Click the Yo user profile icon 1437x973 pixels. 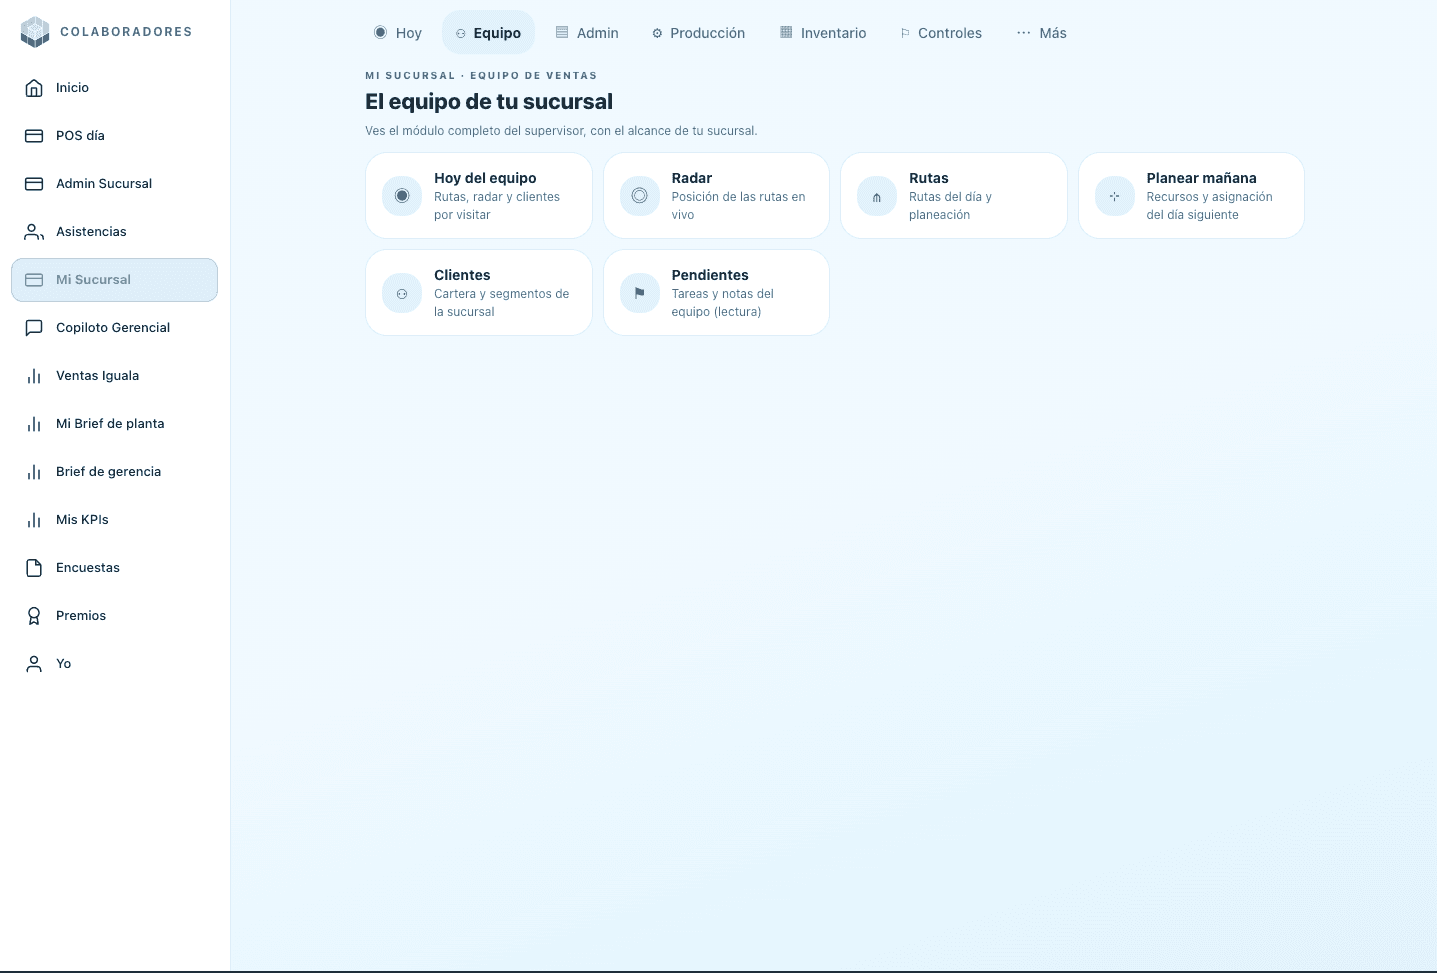pyautogui.click(x=34, y=664)
